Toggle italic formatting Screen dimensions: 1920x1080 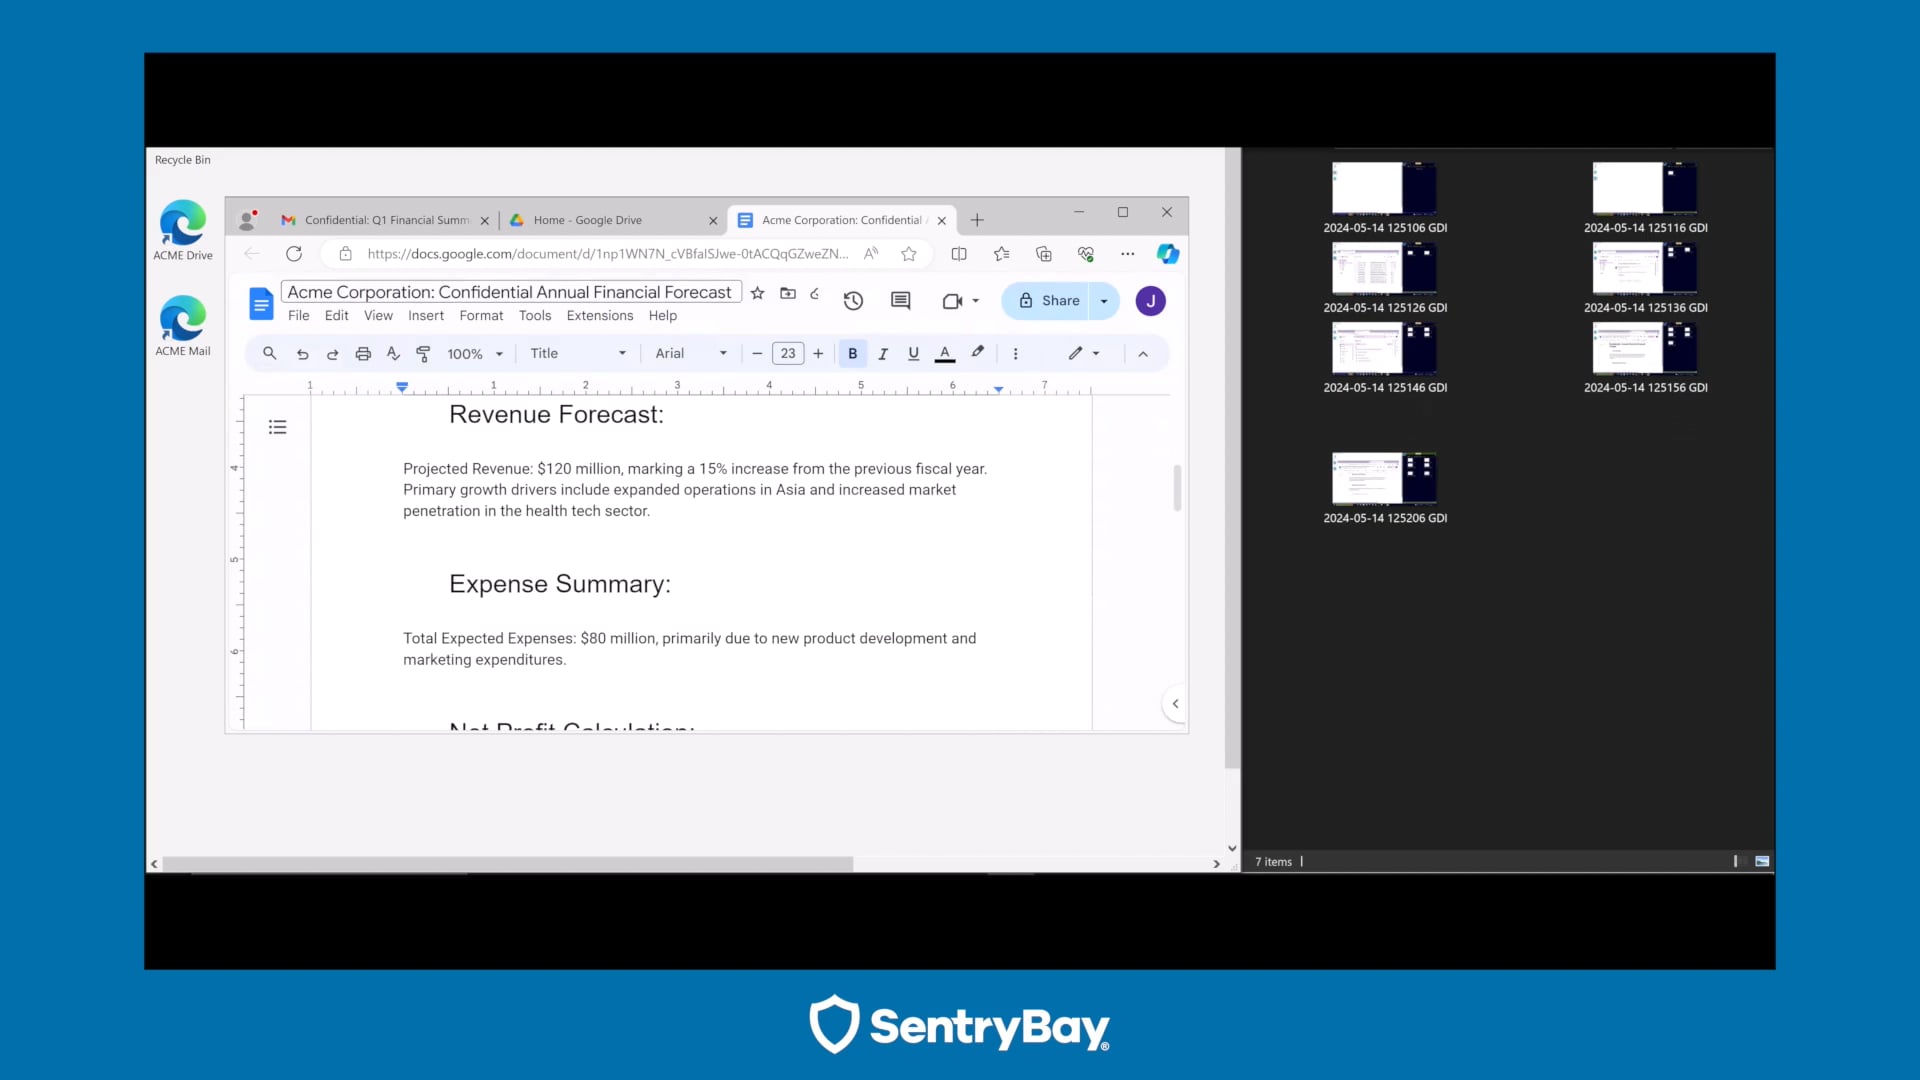[x=882, y=354]
